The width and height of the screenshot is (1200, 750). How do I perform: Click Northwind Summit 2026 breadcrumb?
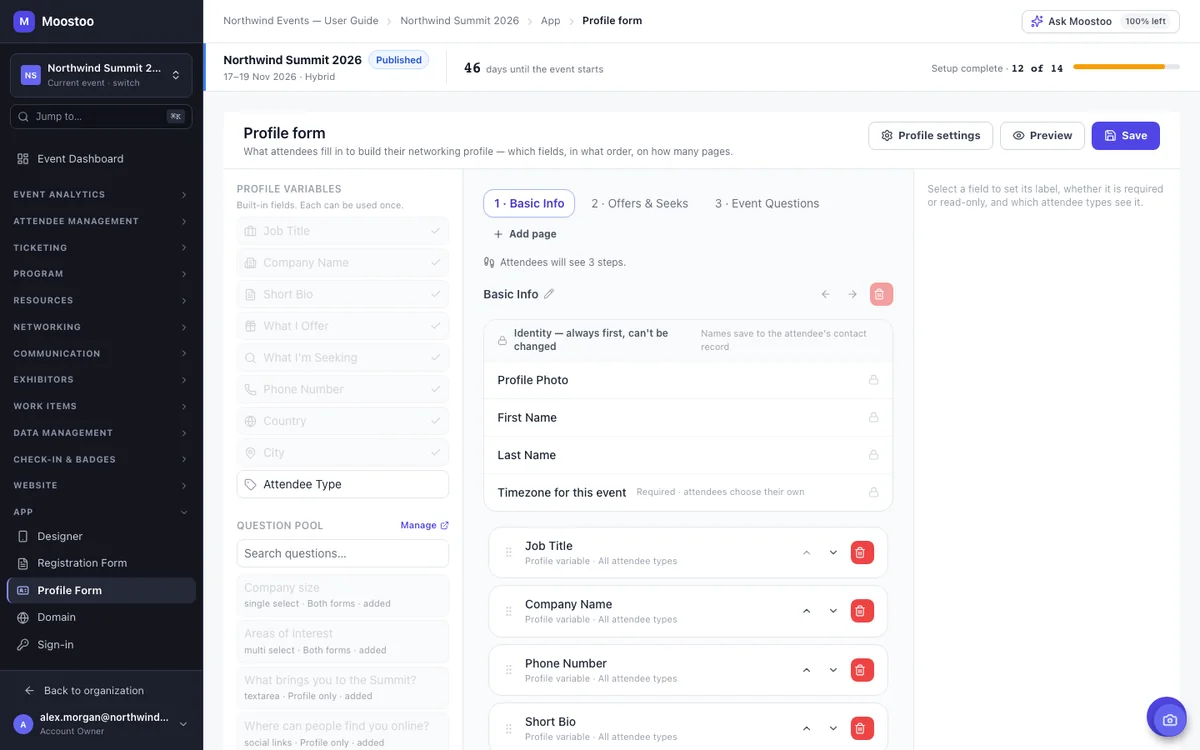[x=460, y=21]
